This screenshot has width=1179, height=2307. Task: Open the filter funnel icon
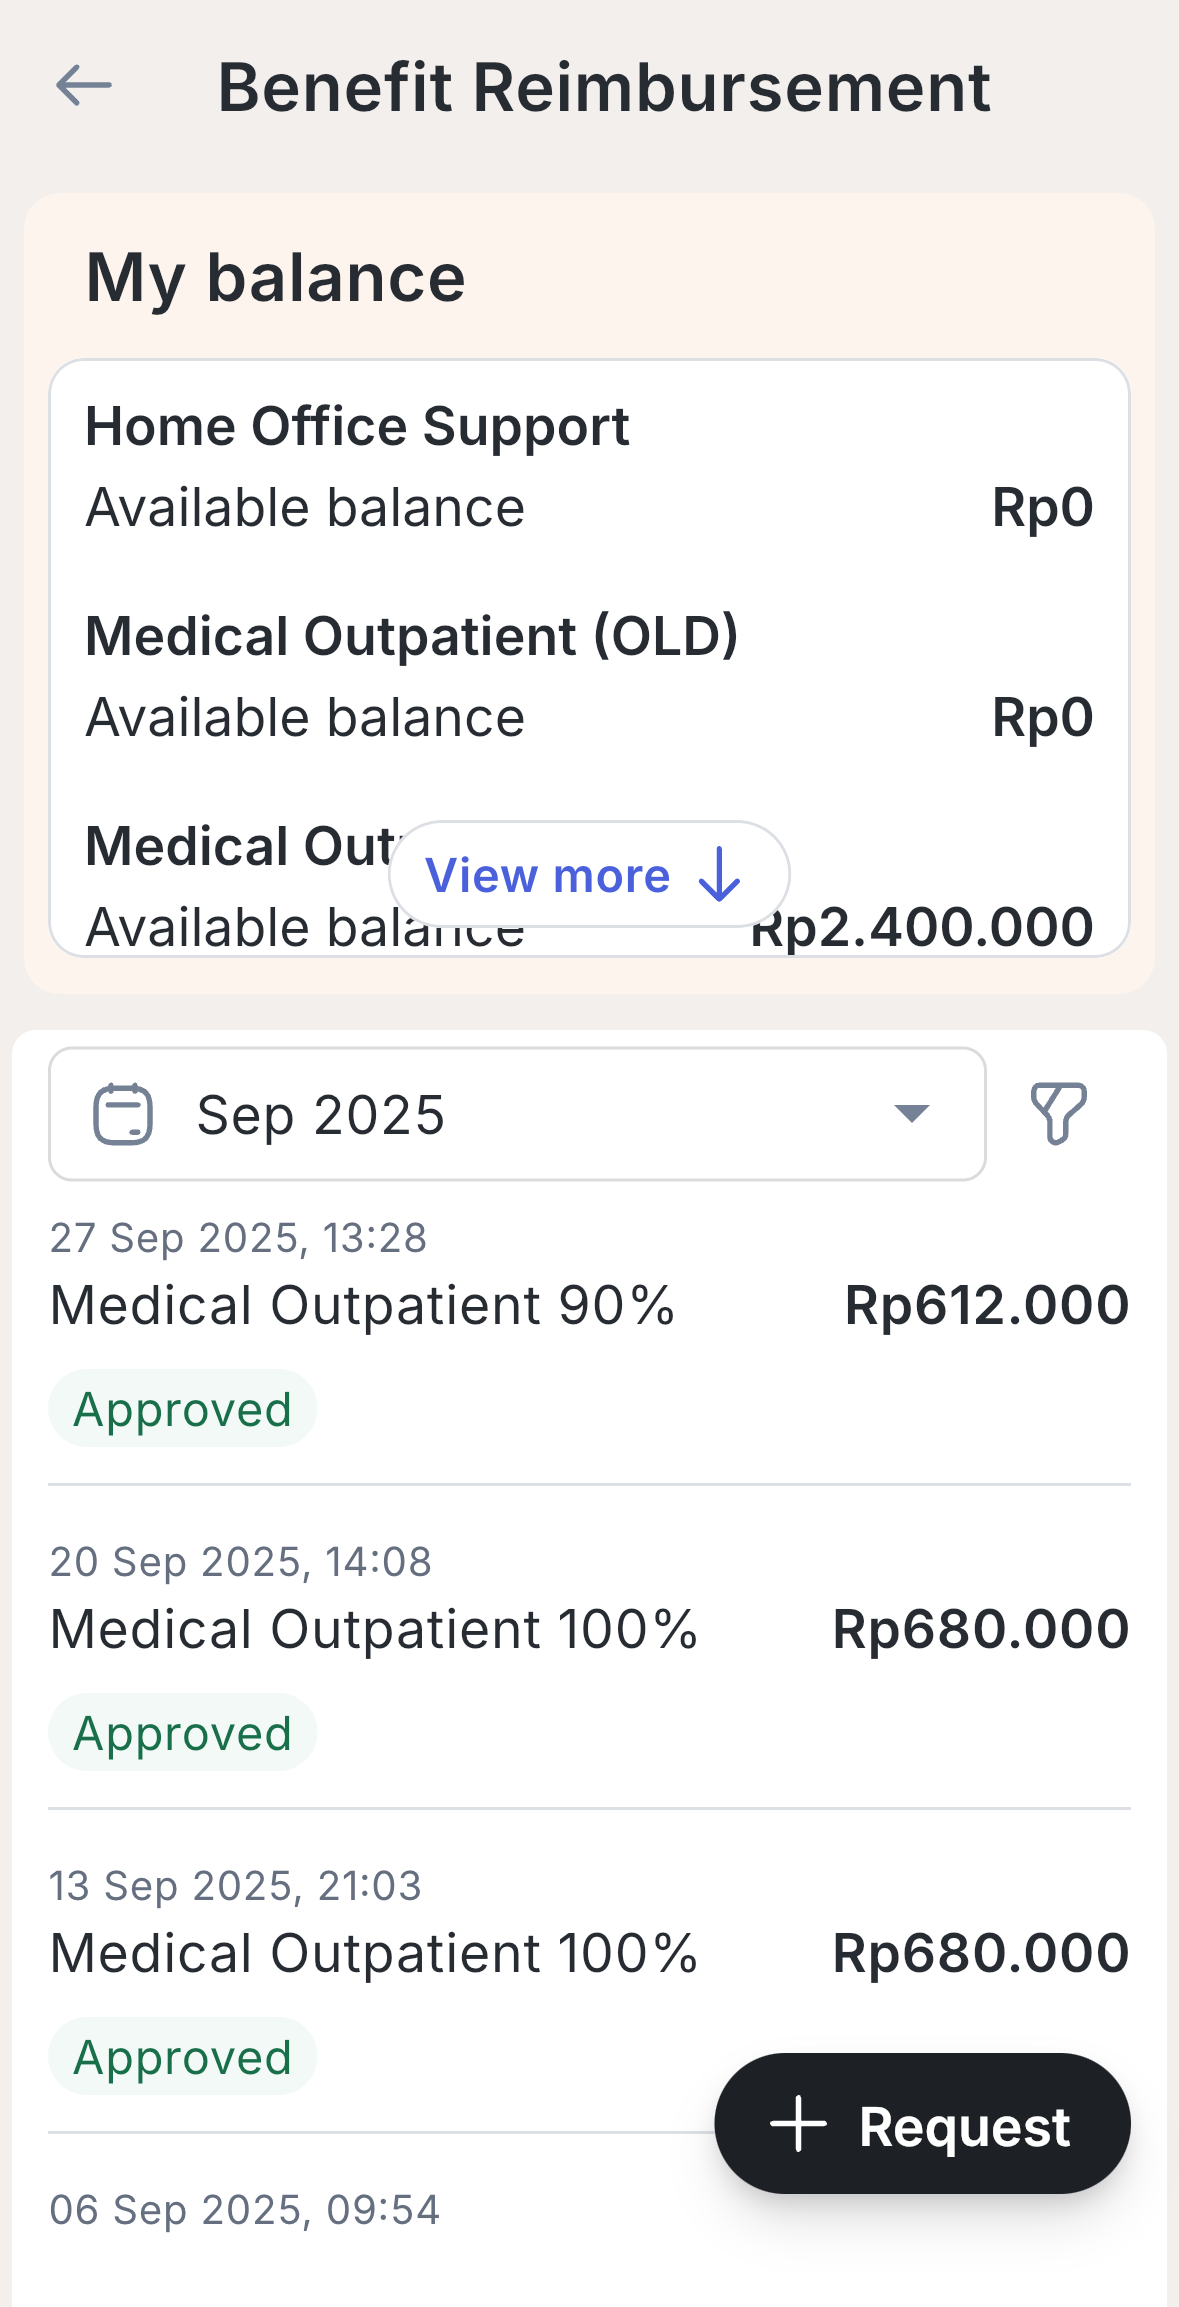coord(1058,1113)
